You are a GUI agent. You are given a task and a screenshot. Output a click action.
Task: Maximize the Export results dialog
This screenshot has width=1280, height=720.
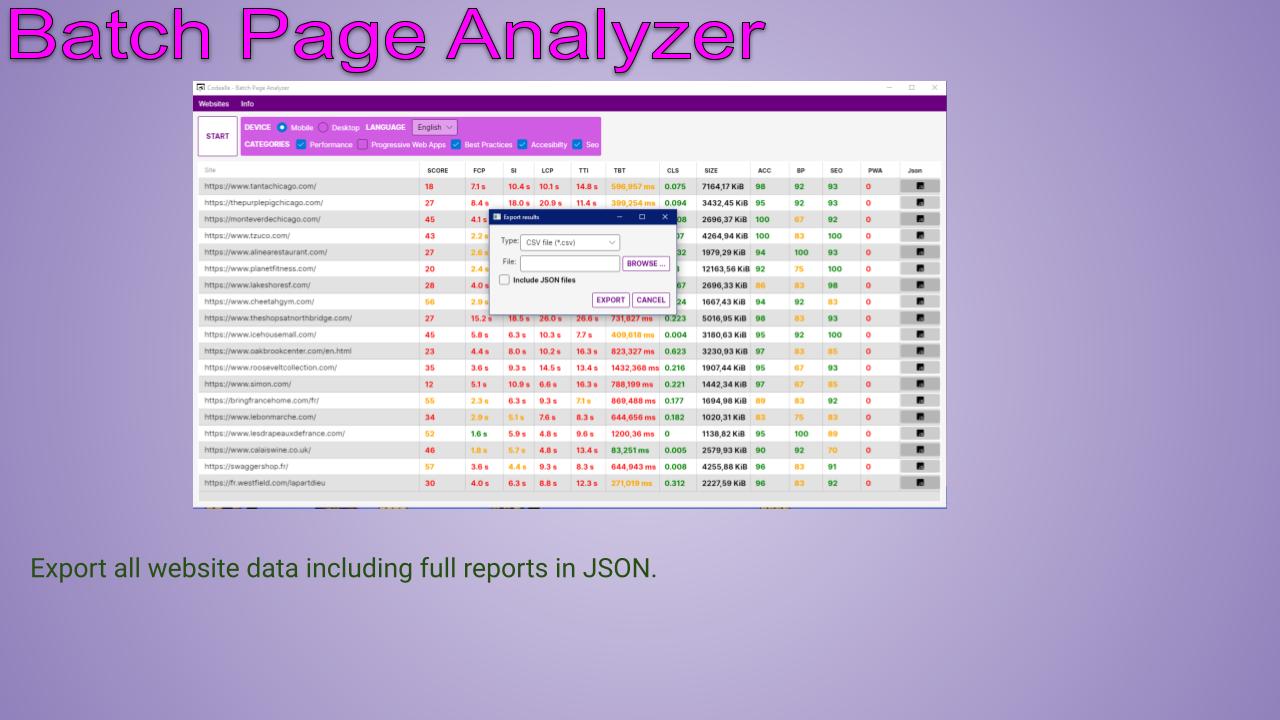click(642, 217)
